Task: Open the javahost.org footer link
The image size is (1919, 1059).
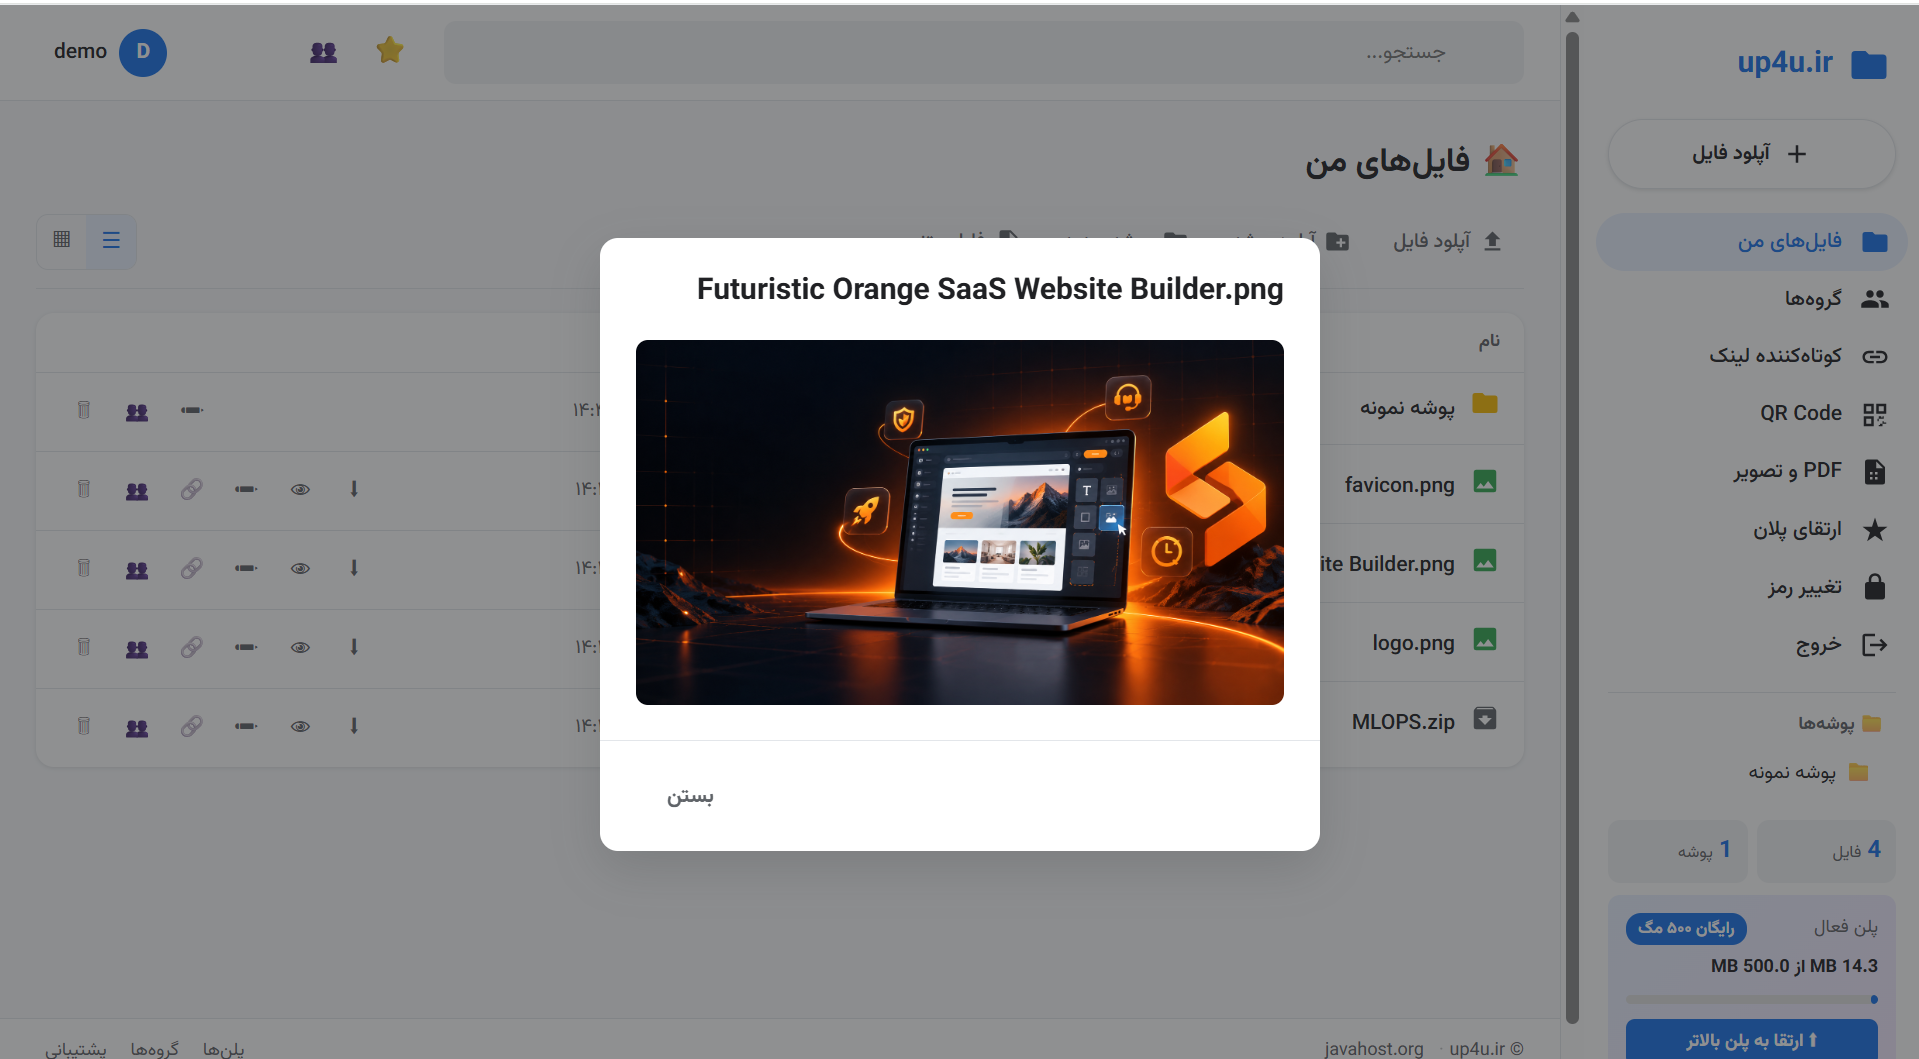Action: (1373, 1048)
